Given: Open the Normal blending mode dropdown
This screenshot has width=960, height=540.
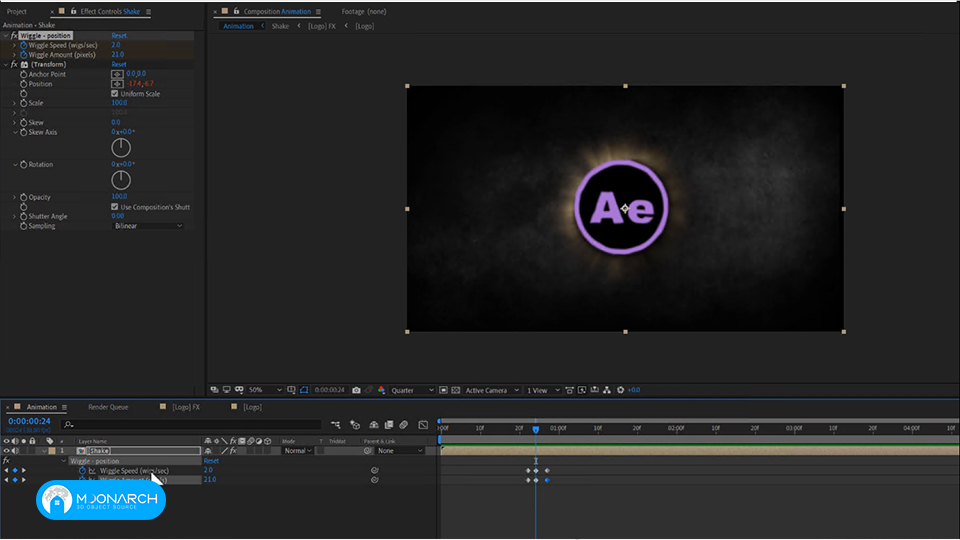Looking at the screenshot, I should click(x=298, y=451).
